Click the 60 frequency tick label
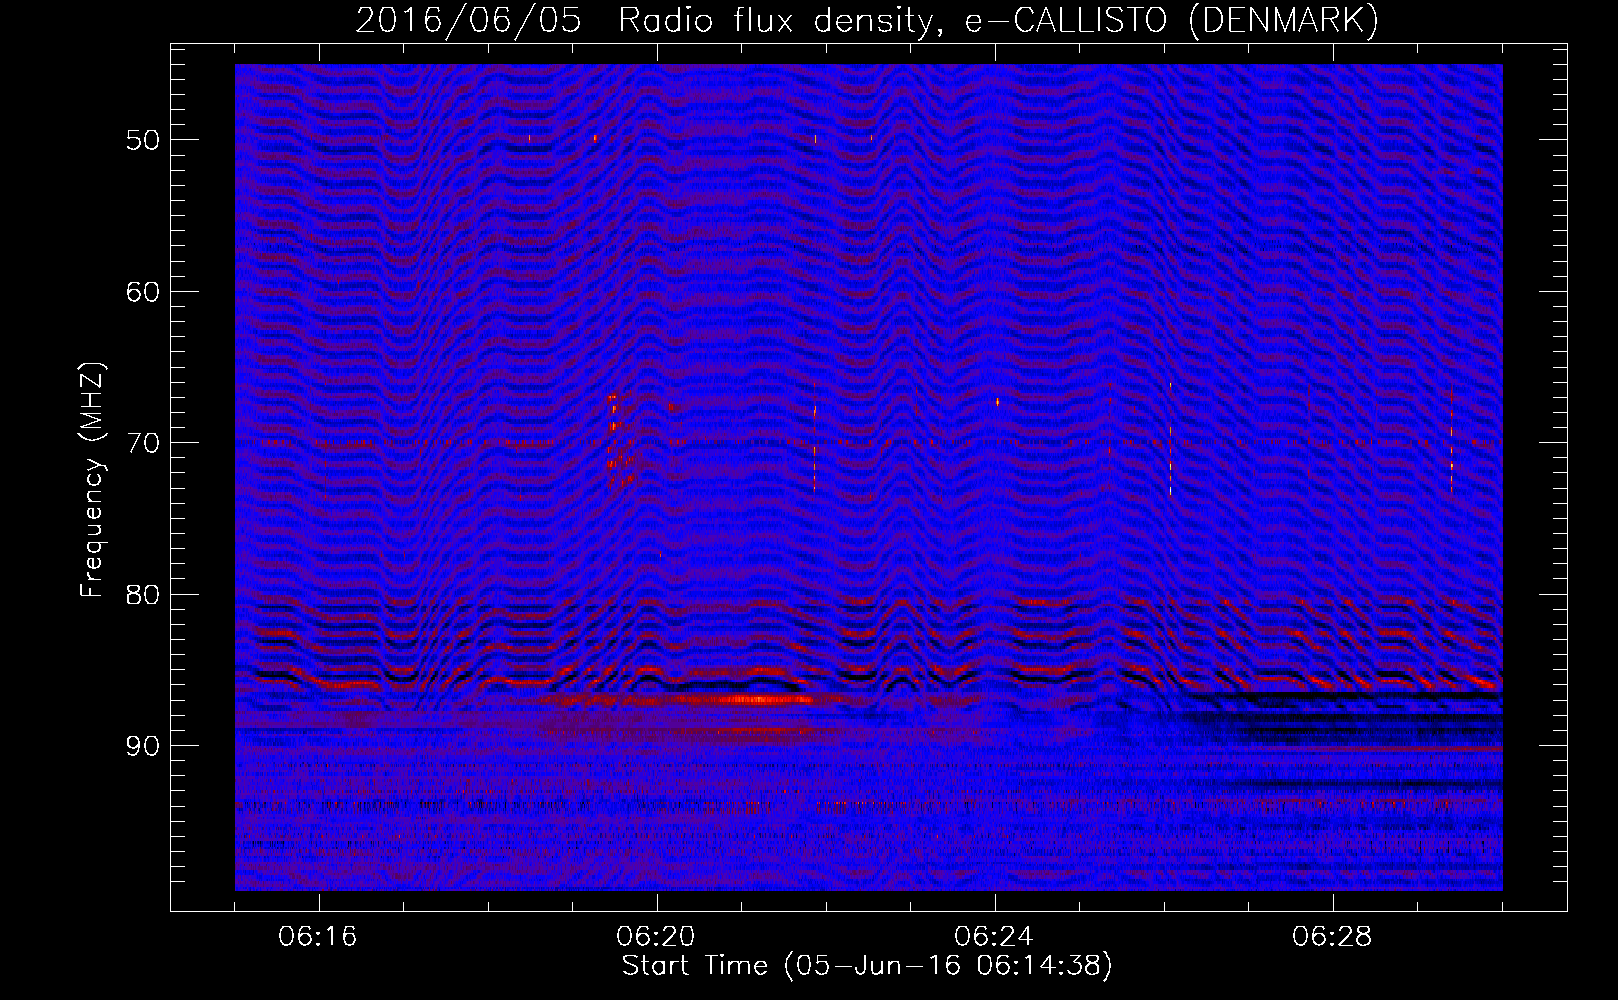1618x1000 pixels. (x=142, y=292)
